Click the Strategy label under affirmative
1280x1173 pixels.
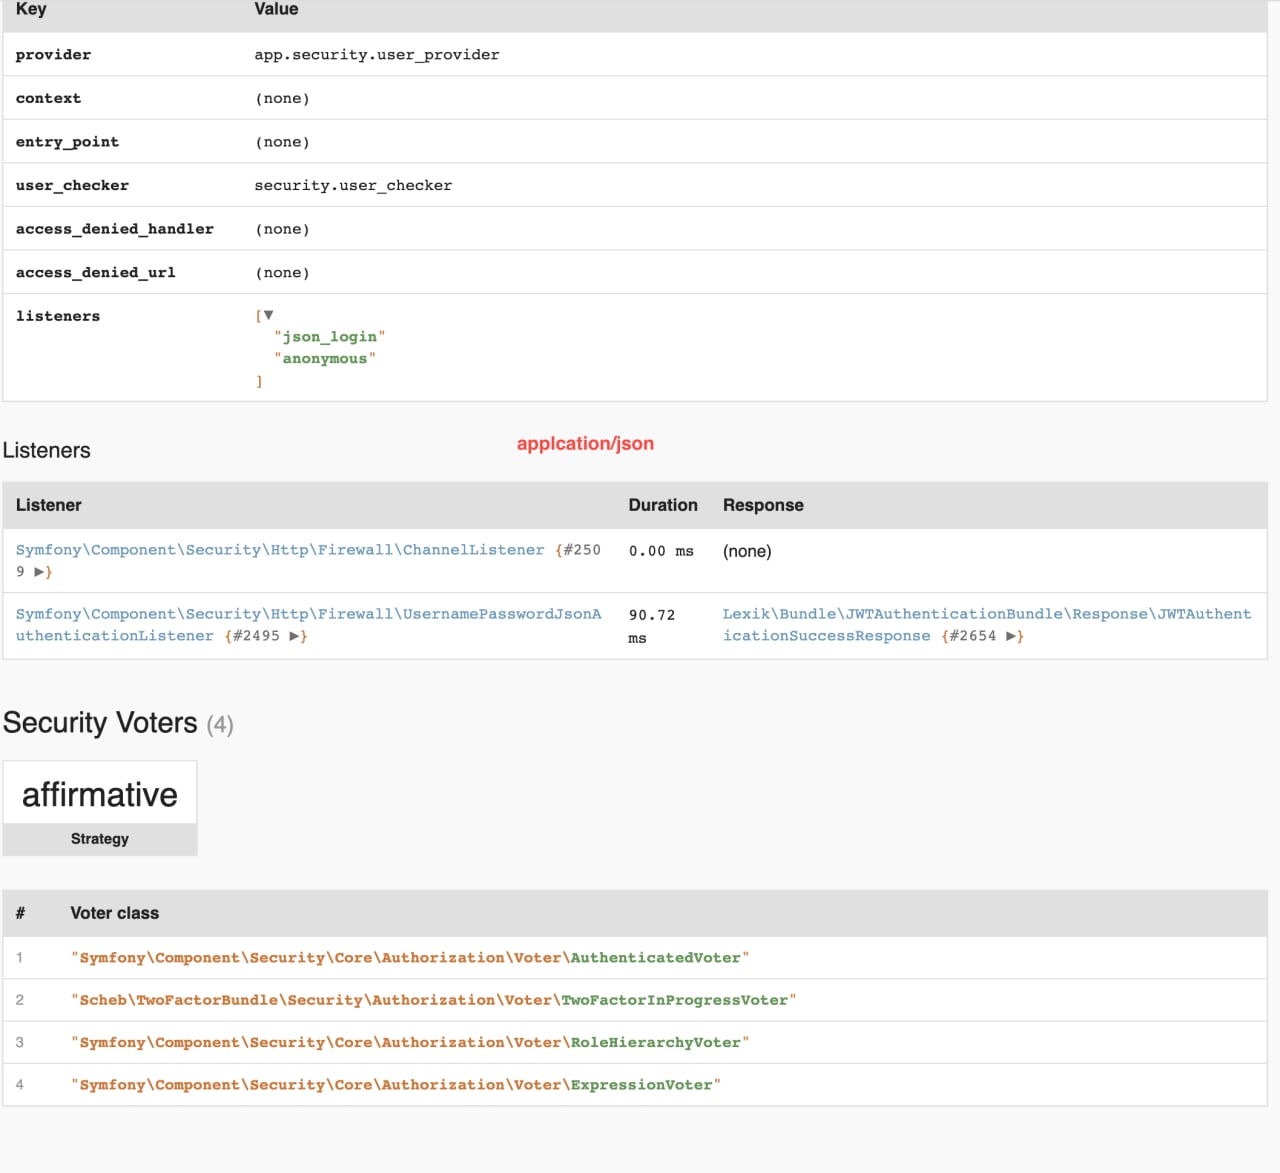(100, 839)
